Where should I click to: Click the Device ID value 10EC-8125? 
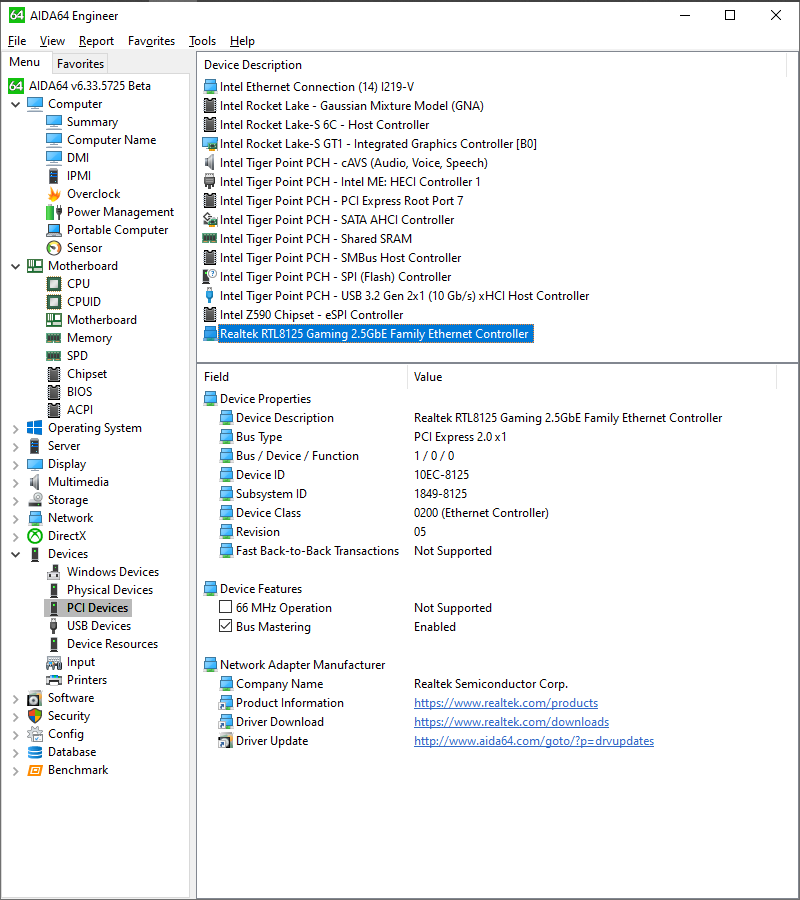pyautogui.click(x=441, y=475)
